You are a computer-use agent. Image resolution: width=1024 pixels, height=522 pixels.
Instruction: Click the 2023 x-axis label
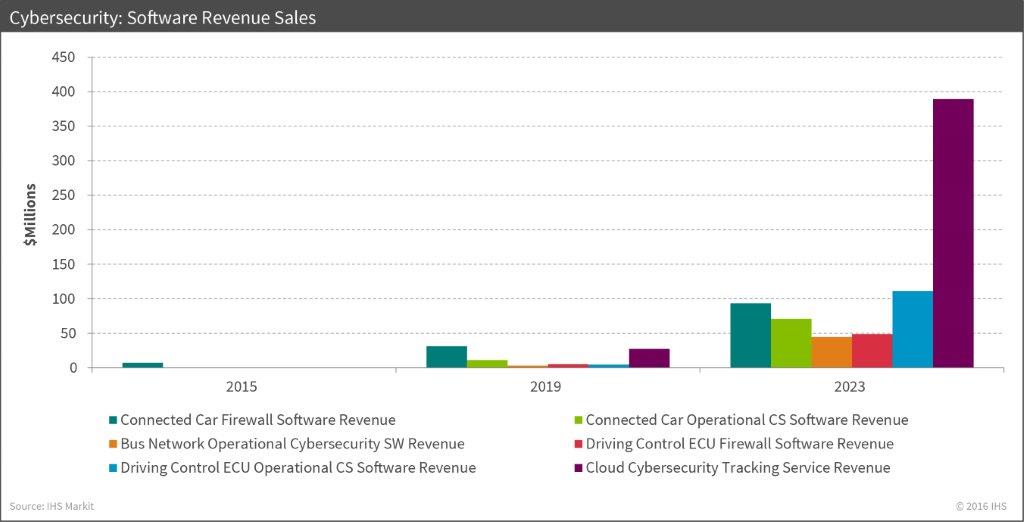[851, 386]
